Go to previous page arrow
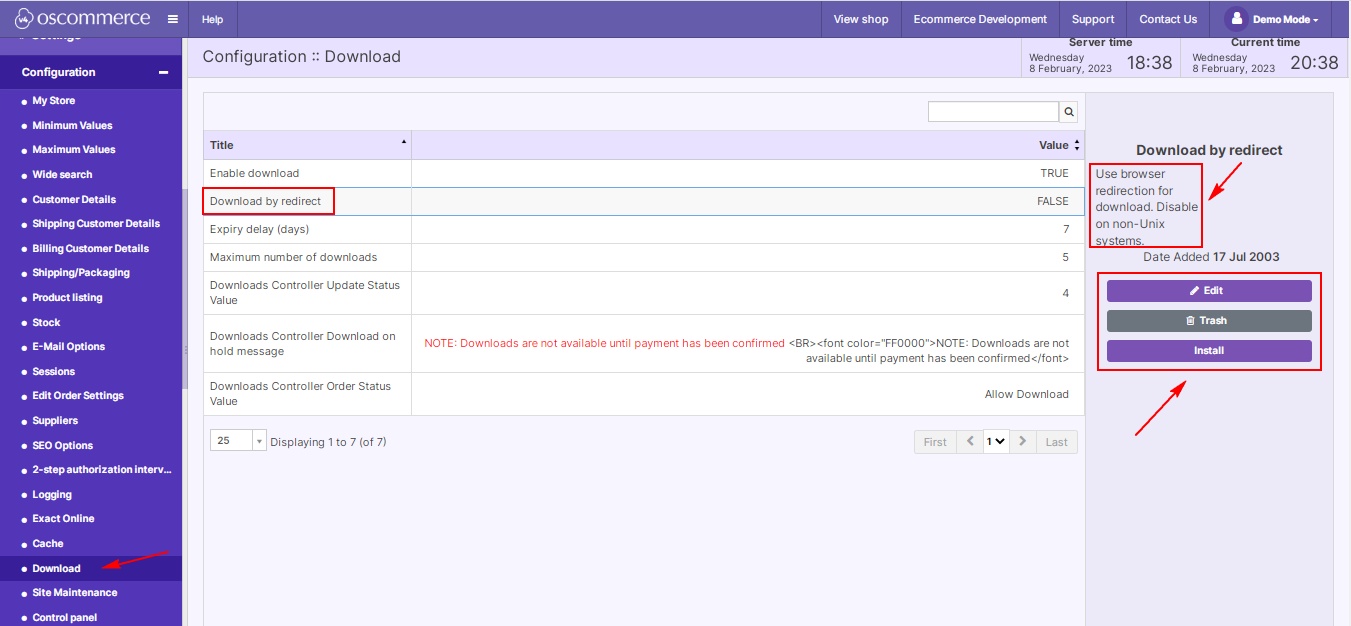 970,442
